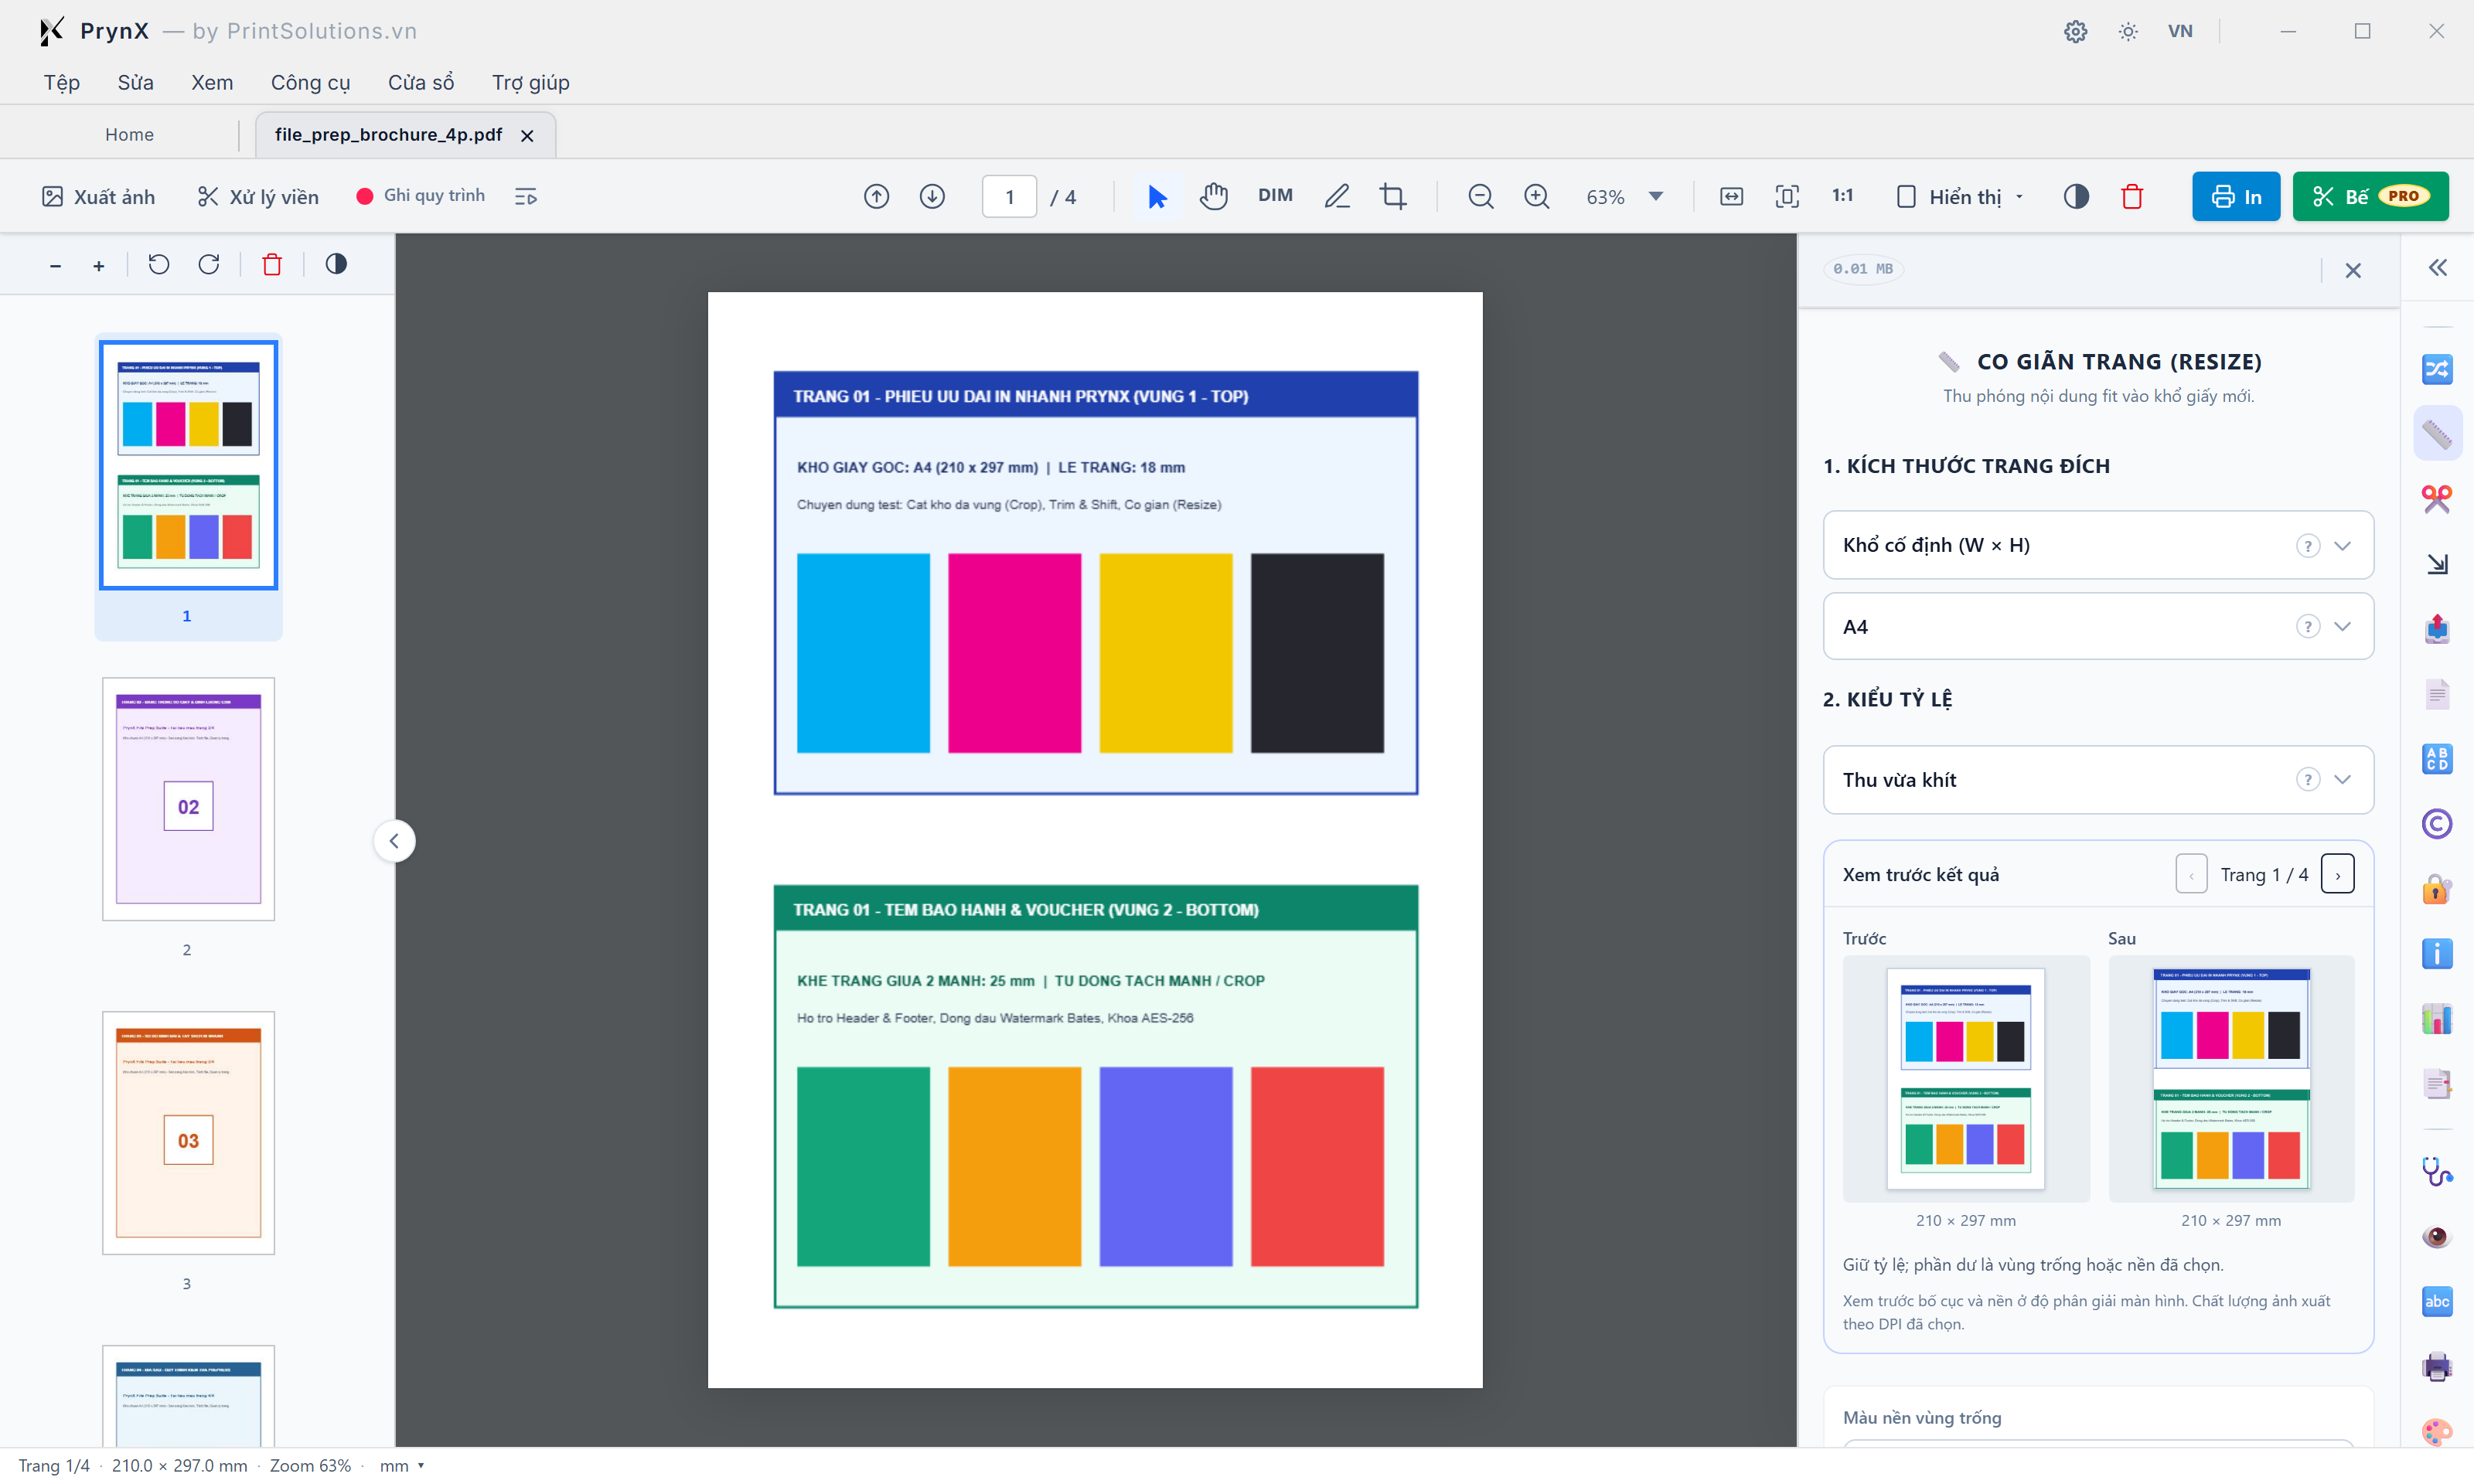Screen dimensions: 2474x1484
Task: Zoom in with the plus magnifier
Action: [1537, 197]
